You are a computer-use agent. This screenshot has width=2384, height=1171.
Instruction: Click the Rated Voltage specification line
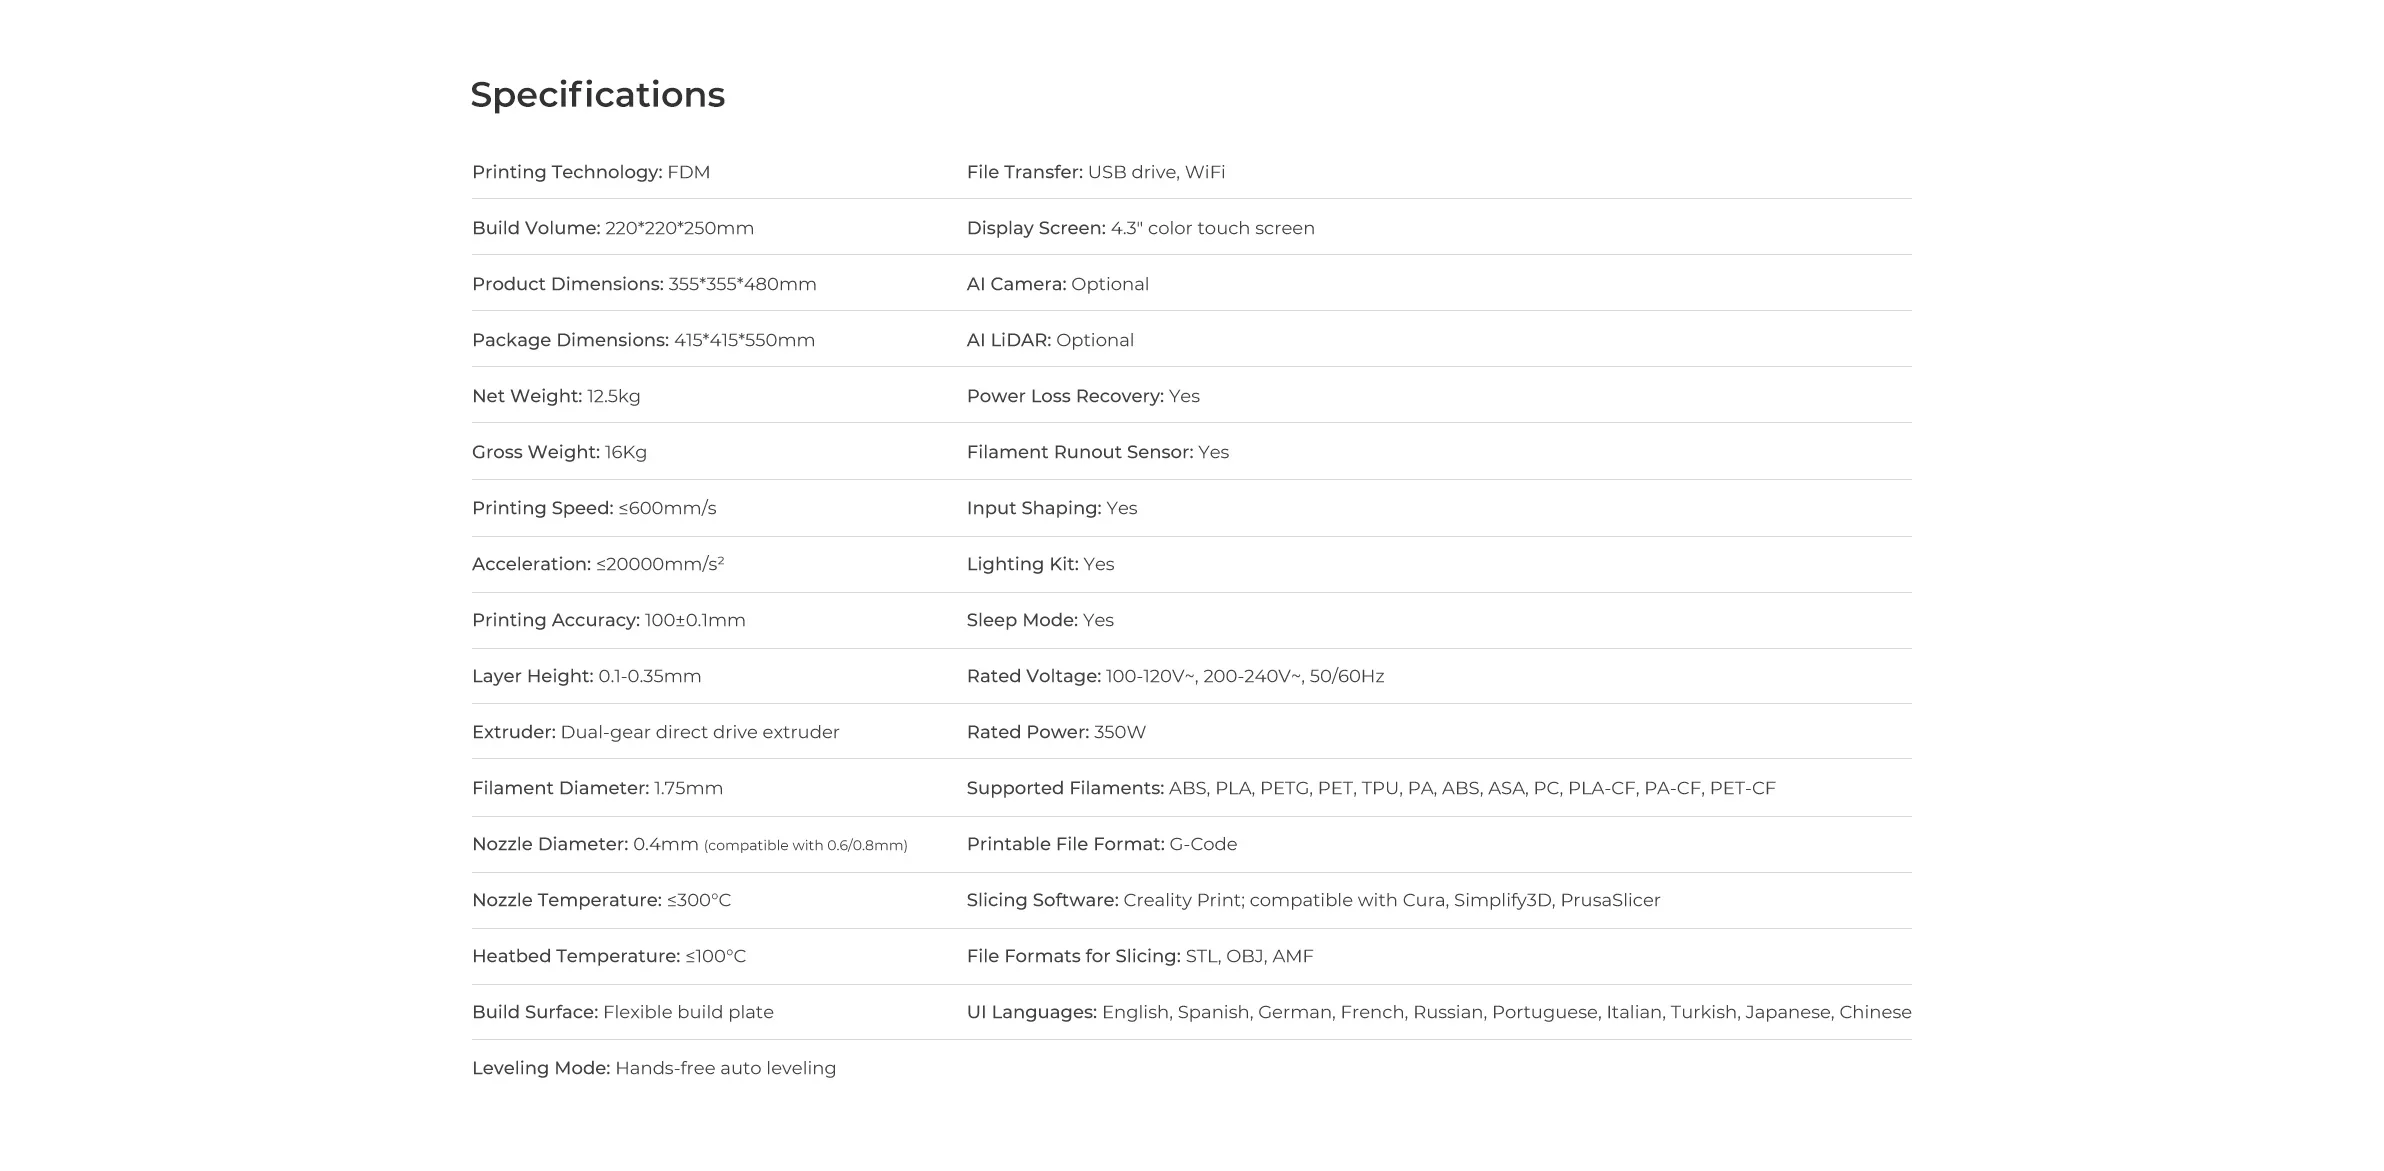coord(1175,676)
